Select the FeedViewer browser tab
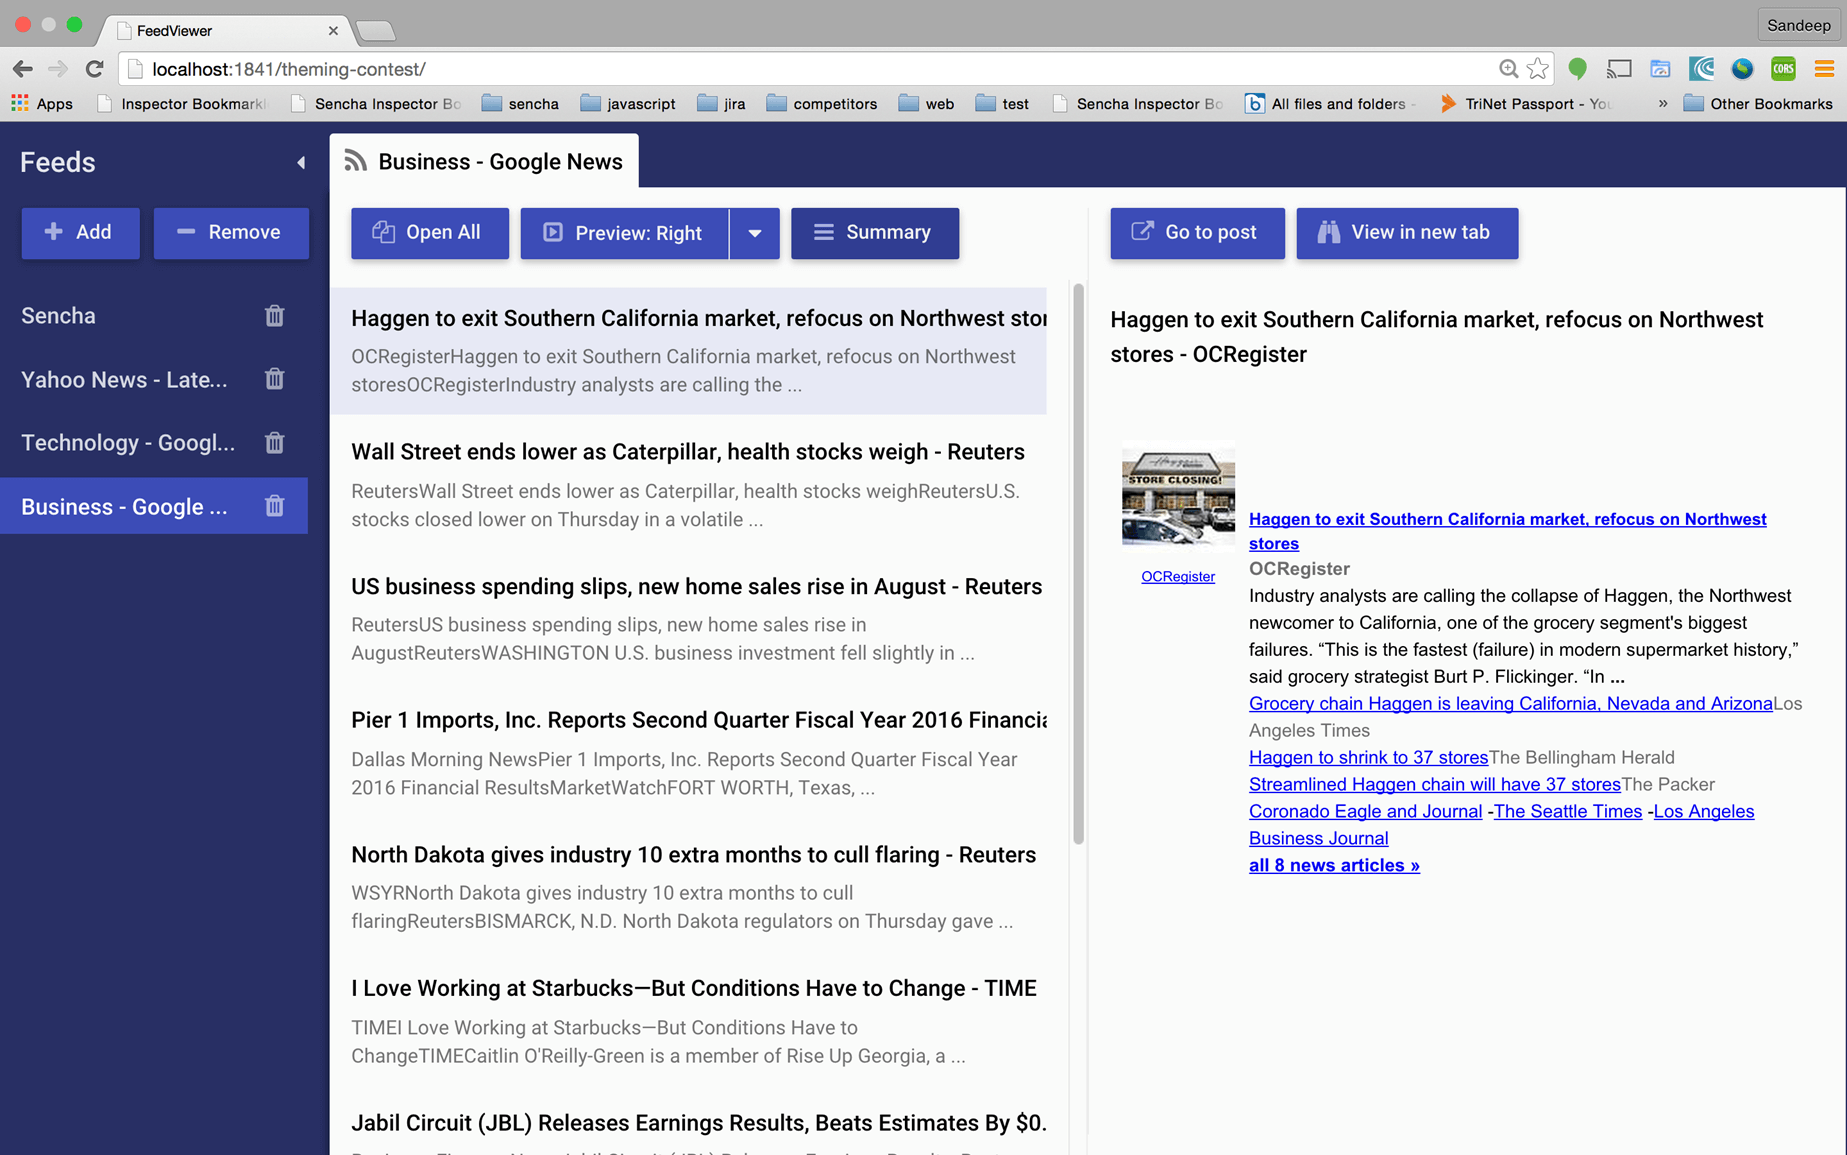This screenshot has height=1155, width=1847. pyautogui.click(x=225, y=31)
